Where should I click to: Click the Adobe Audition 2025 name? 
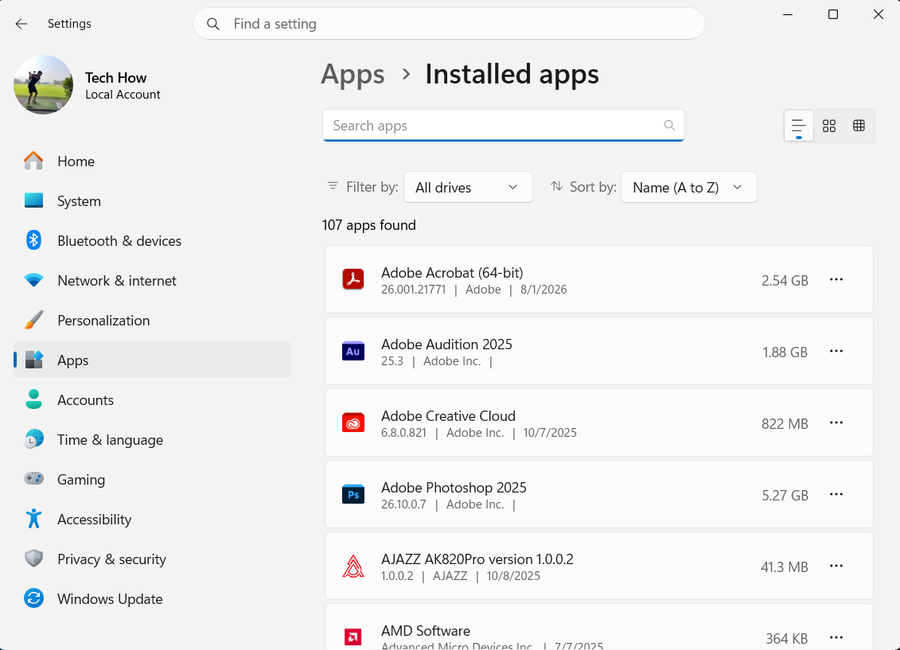coord(447,344)
